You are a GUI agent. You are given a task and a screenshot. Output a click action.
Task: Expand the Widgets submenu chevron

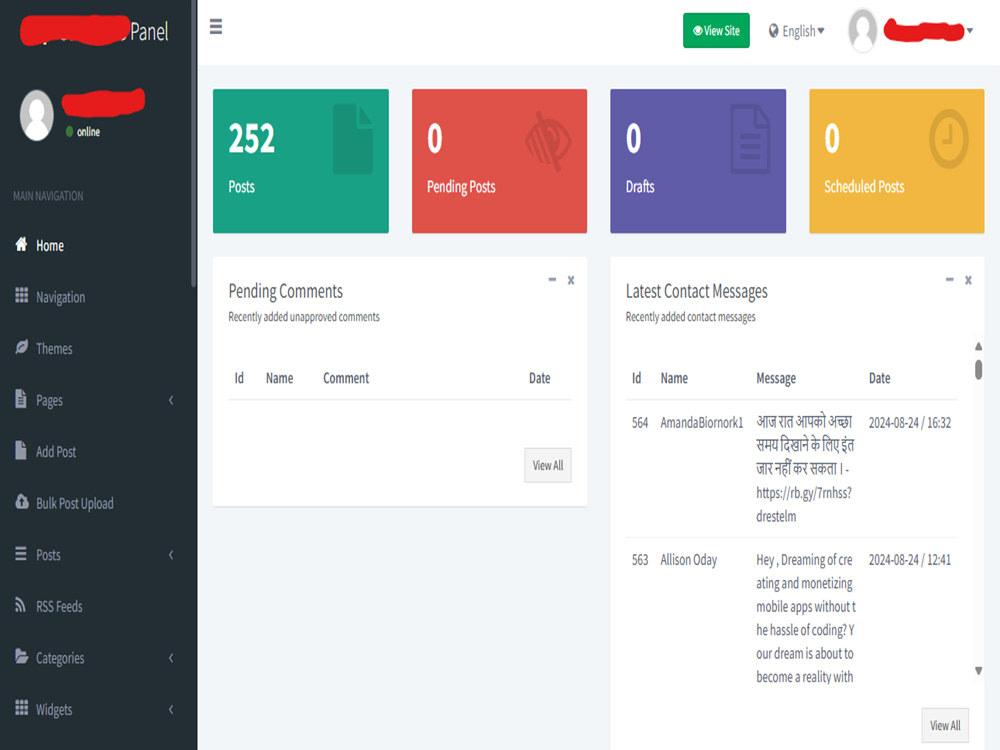171,709
